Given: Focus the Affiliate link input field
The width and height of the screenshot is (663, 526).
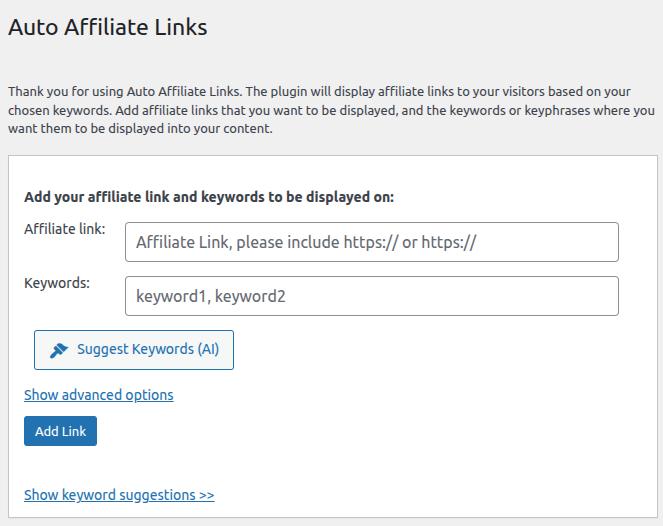Looking at the screenshot, I should coord(371,242).
